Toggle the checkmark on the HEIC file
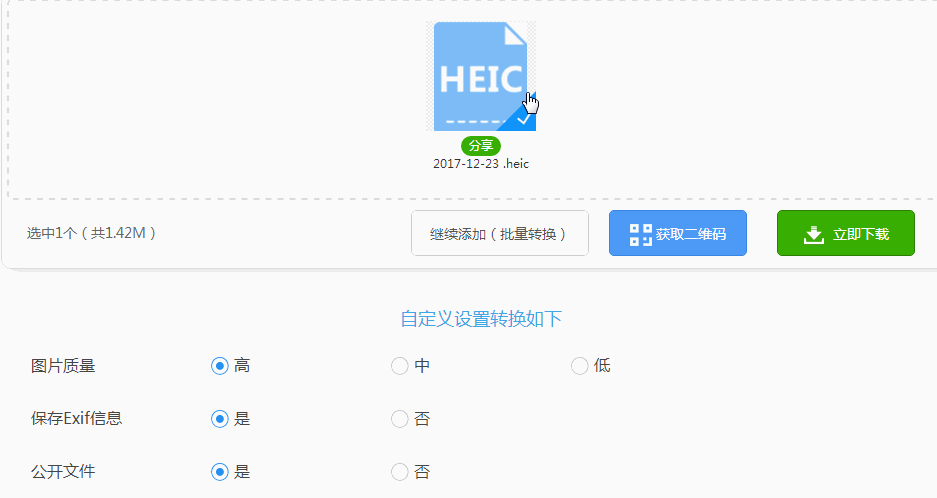The image size is (937, 498). 524,120
